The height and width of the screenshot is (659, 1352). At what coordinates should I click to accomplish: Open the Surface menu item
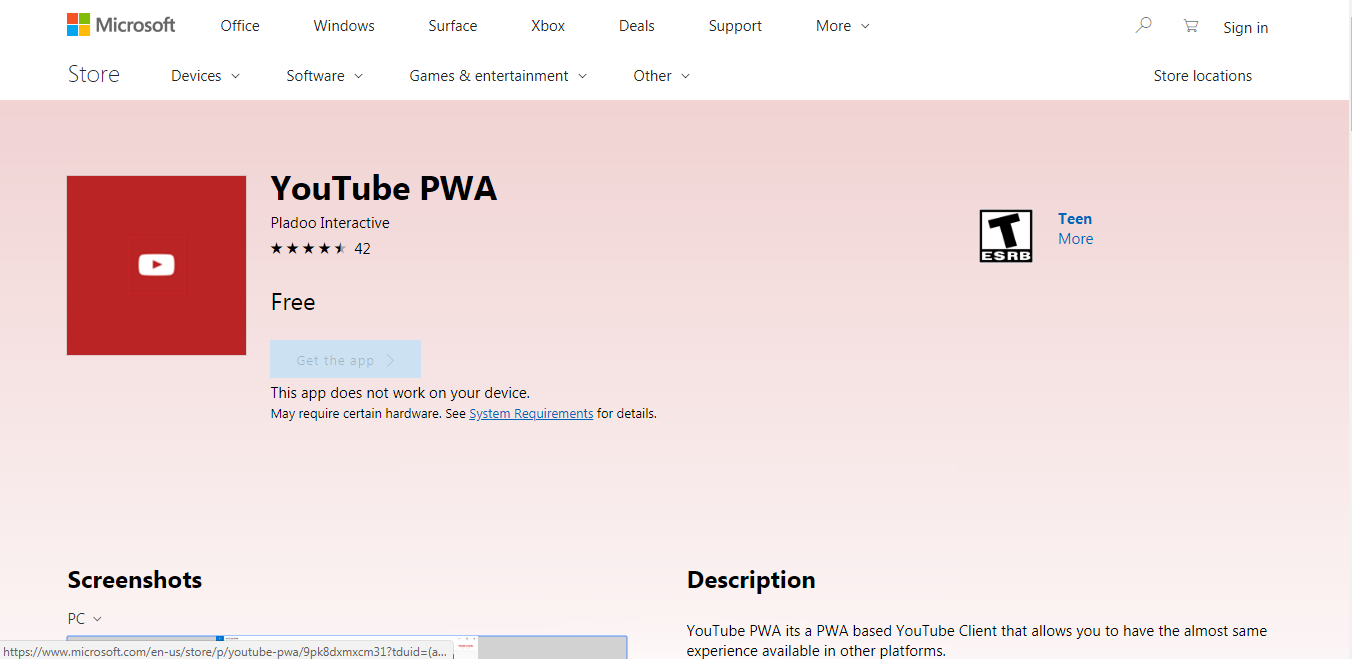(x=453, y=26)
